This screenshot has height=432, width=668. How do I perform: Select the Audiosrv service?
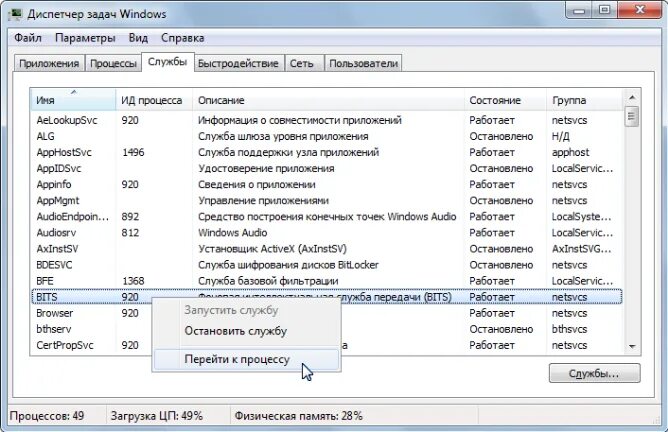[x=327, y=233]
